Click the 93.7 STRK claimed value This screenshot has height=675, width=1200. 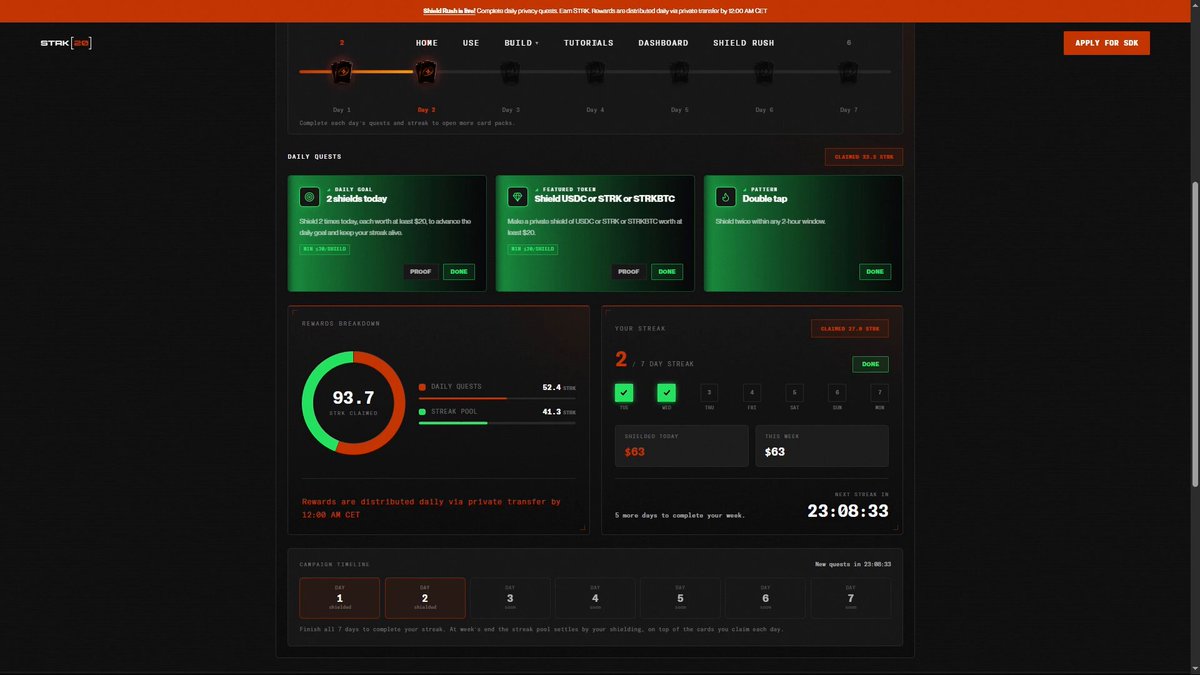pos(353,398)
